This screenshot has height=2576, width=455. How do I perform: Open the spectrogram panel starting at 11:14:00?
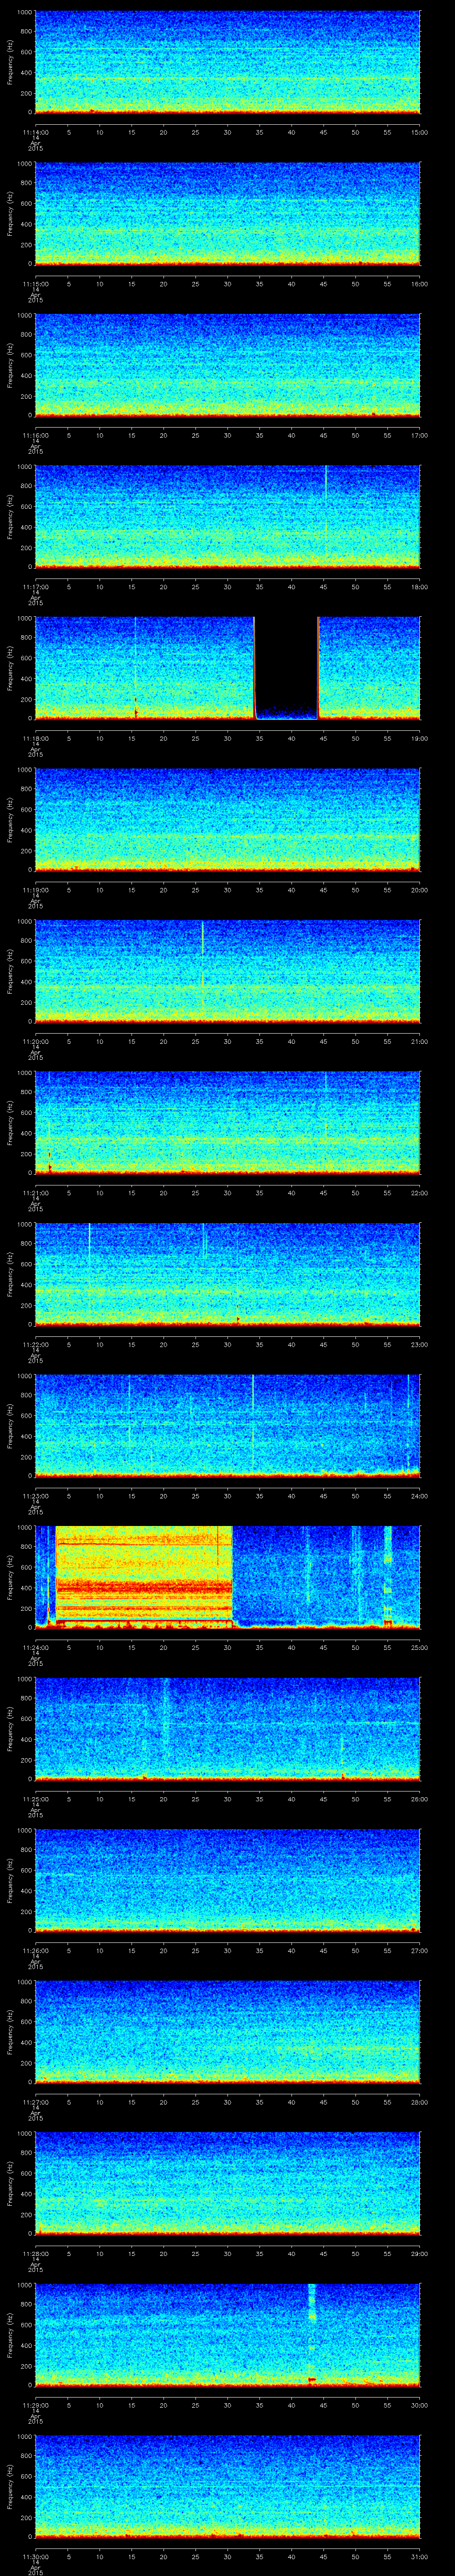pyautogui.click(x=227, y=62)
